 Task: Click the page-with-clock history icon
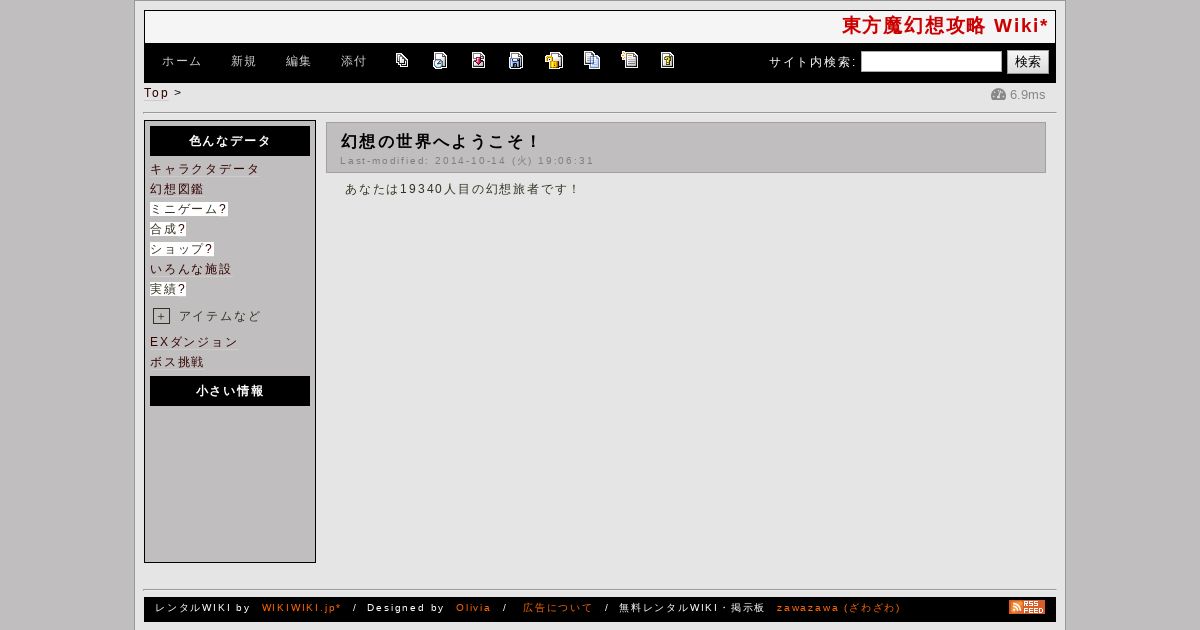click(440, 60)
